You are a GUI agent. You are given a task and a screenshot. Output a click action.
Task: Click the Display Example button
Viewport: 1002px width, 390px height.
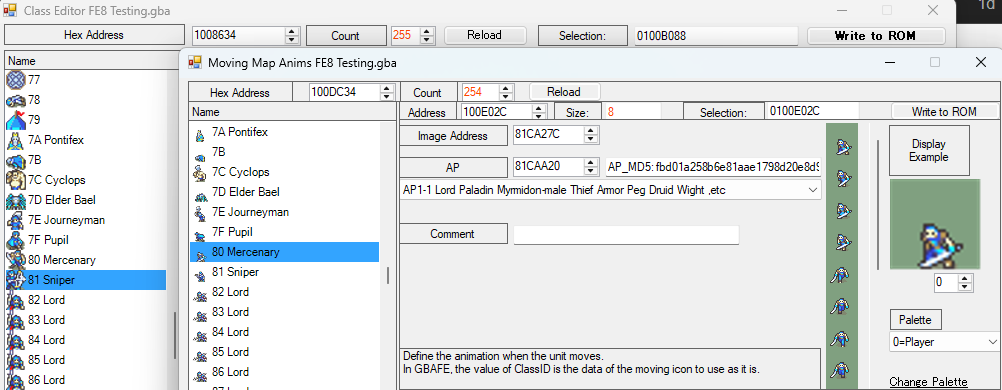tap(929, 150)
